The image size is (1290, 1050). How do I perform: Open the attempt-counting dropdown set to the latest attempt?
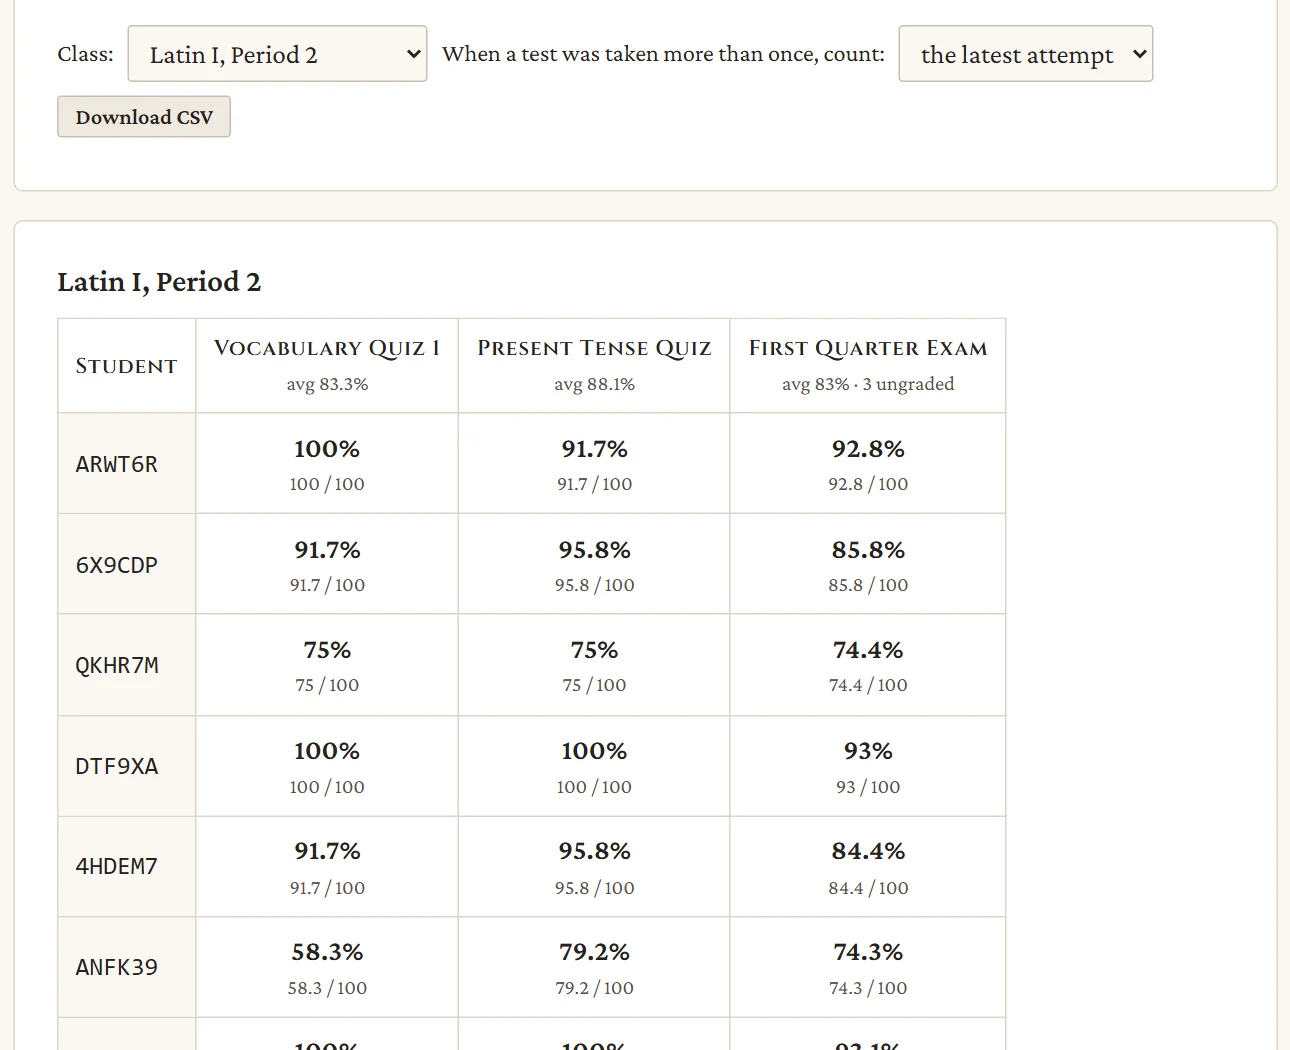click(x=1025, y=54)
